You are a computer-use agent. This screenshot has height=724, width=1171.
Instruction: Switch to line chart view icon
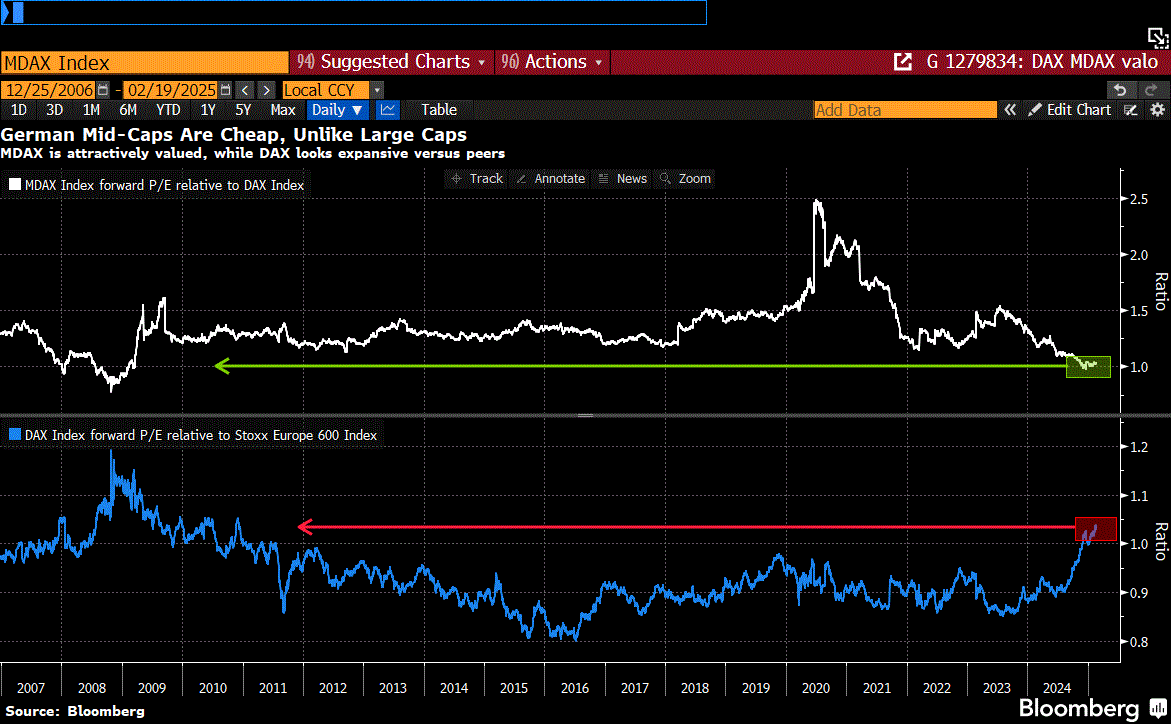click(x=388, y=110)
